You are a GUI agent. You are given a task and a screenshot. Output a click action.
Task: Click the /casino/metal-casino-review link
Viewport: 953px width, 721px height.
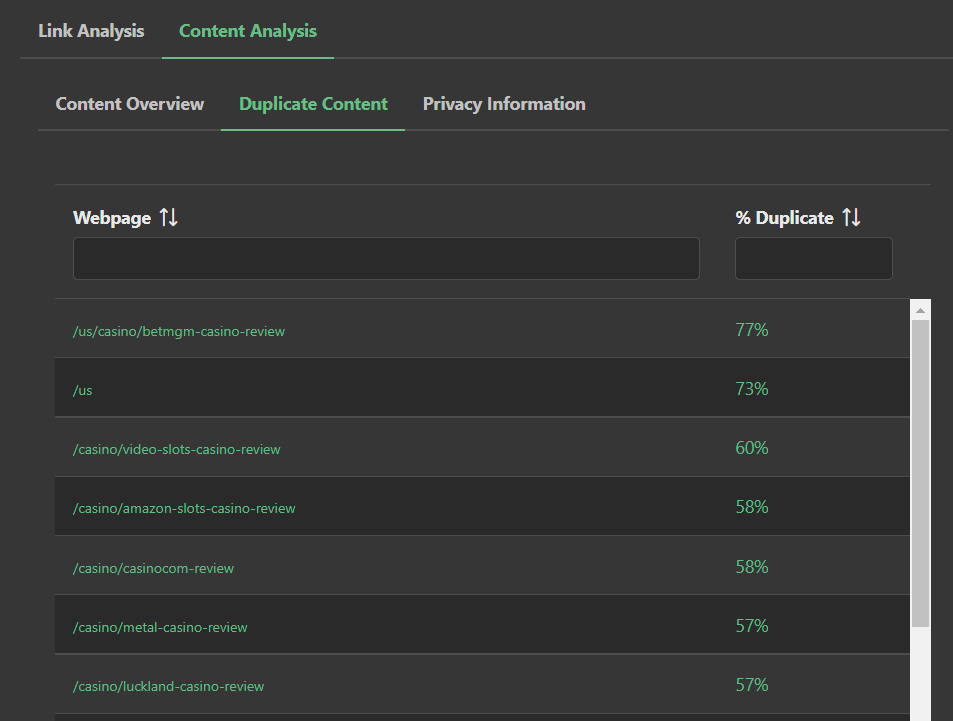point(160,626)
